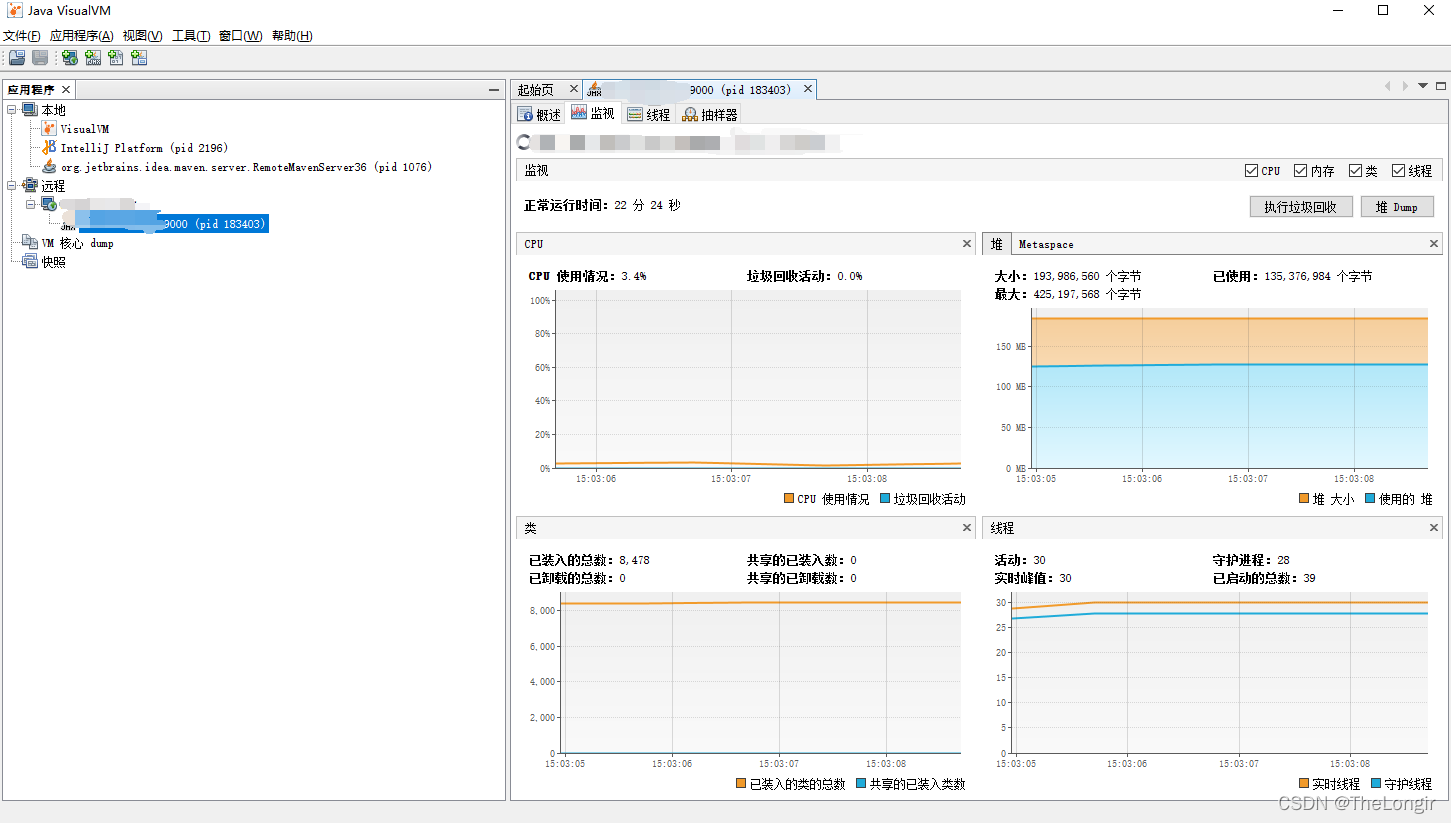The height and width of the screenshot is (823, 1451).
Task: Uncheck the CPU checkbox
Action: pyautogui.click(x=1251, y=171)
